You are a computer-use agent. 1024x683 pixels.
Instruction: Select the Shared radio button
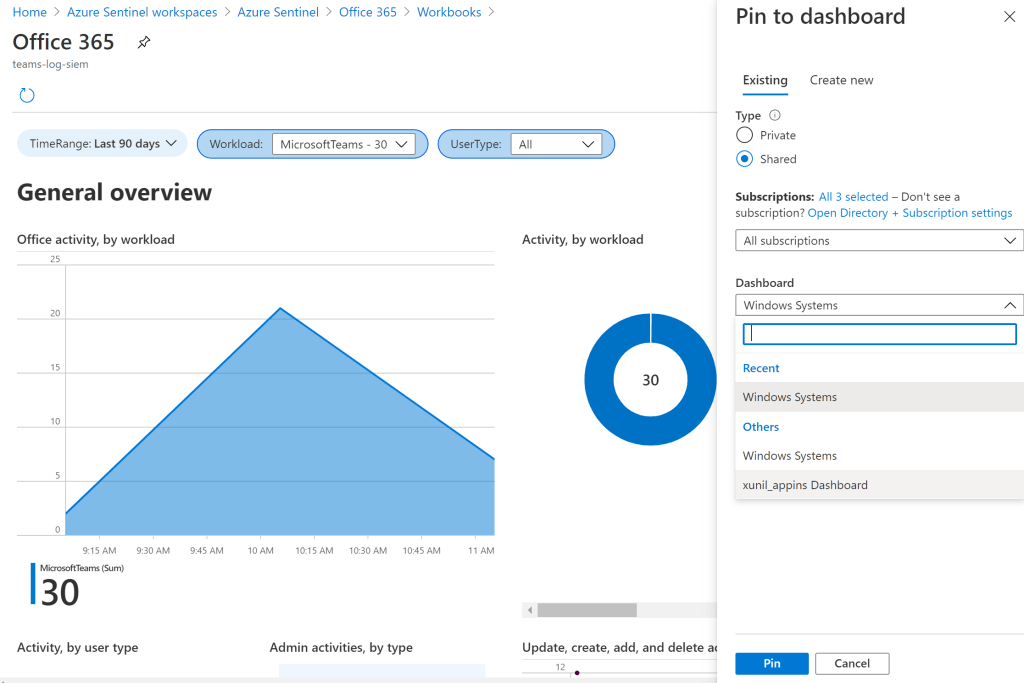pyautogui.click(x=744, y=159)
